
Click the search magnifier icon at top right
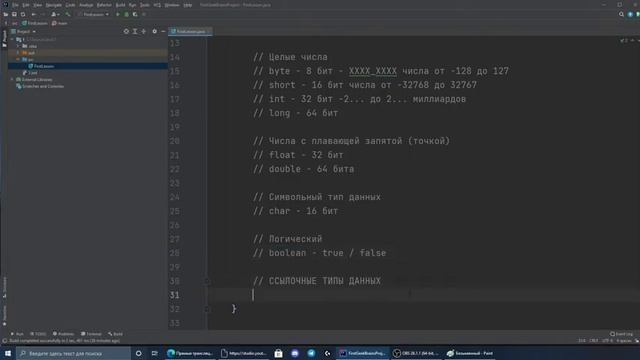[x=621, y=14]
